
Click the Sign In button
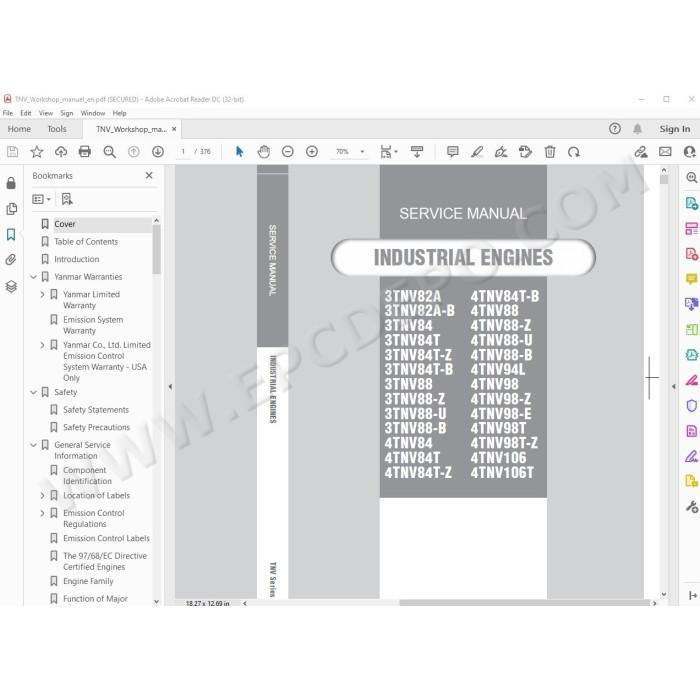675,129
